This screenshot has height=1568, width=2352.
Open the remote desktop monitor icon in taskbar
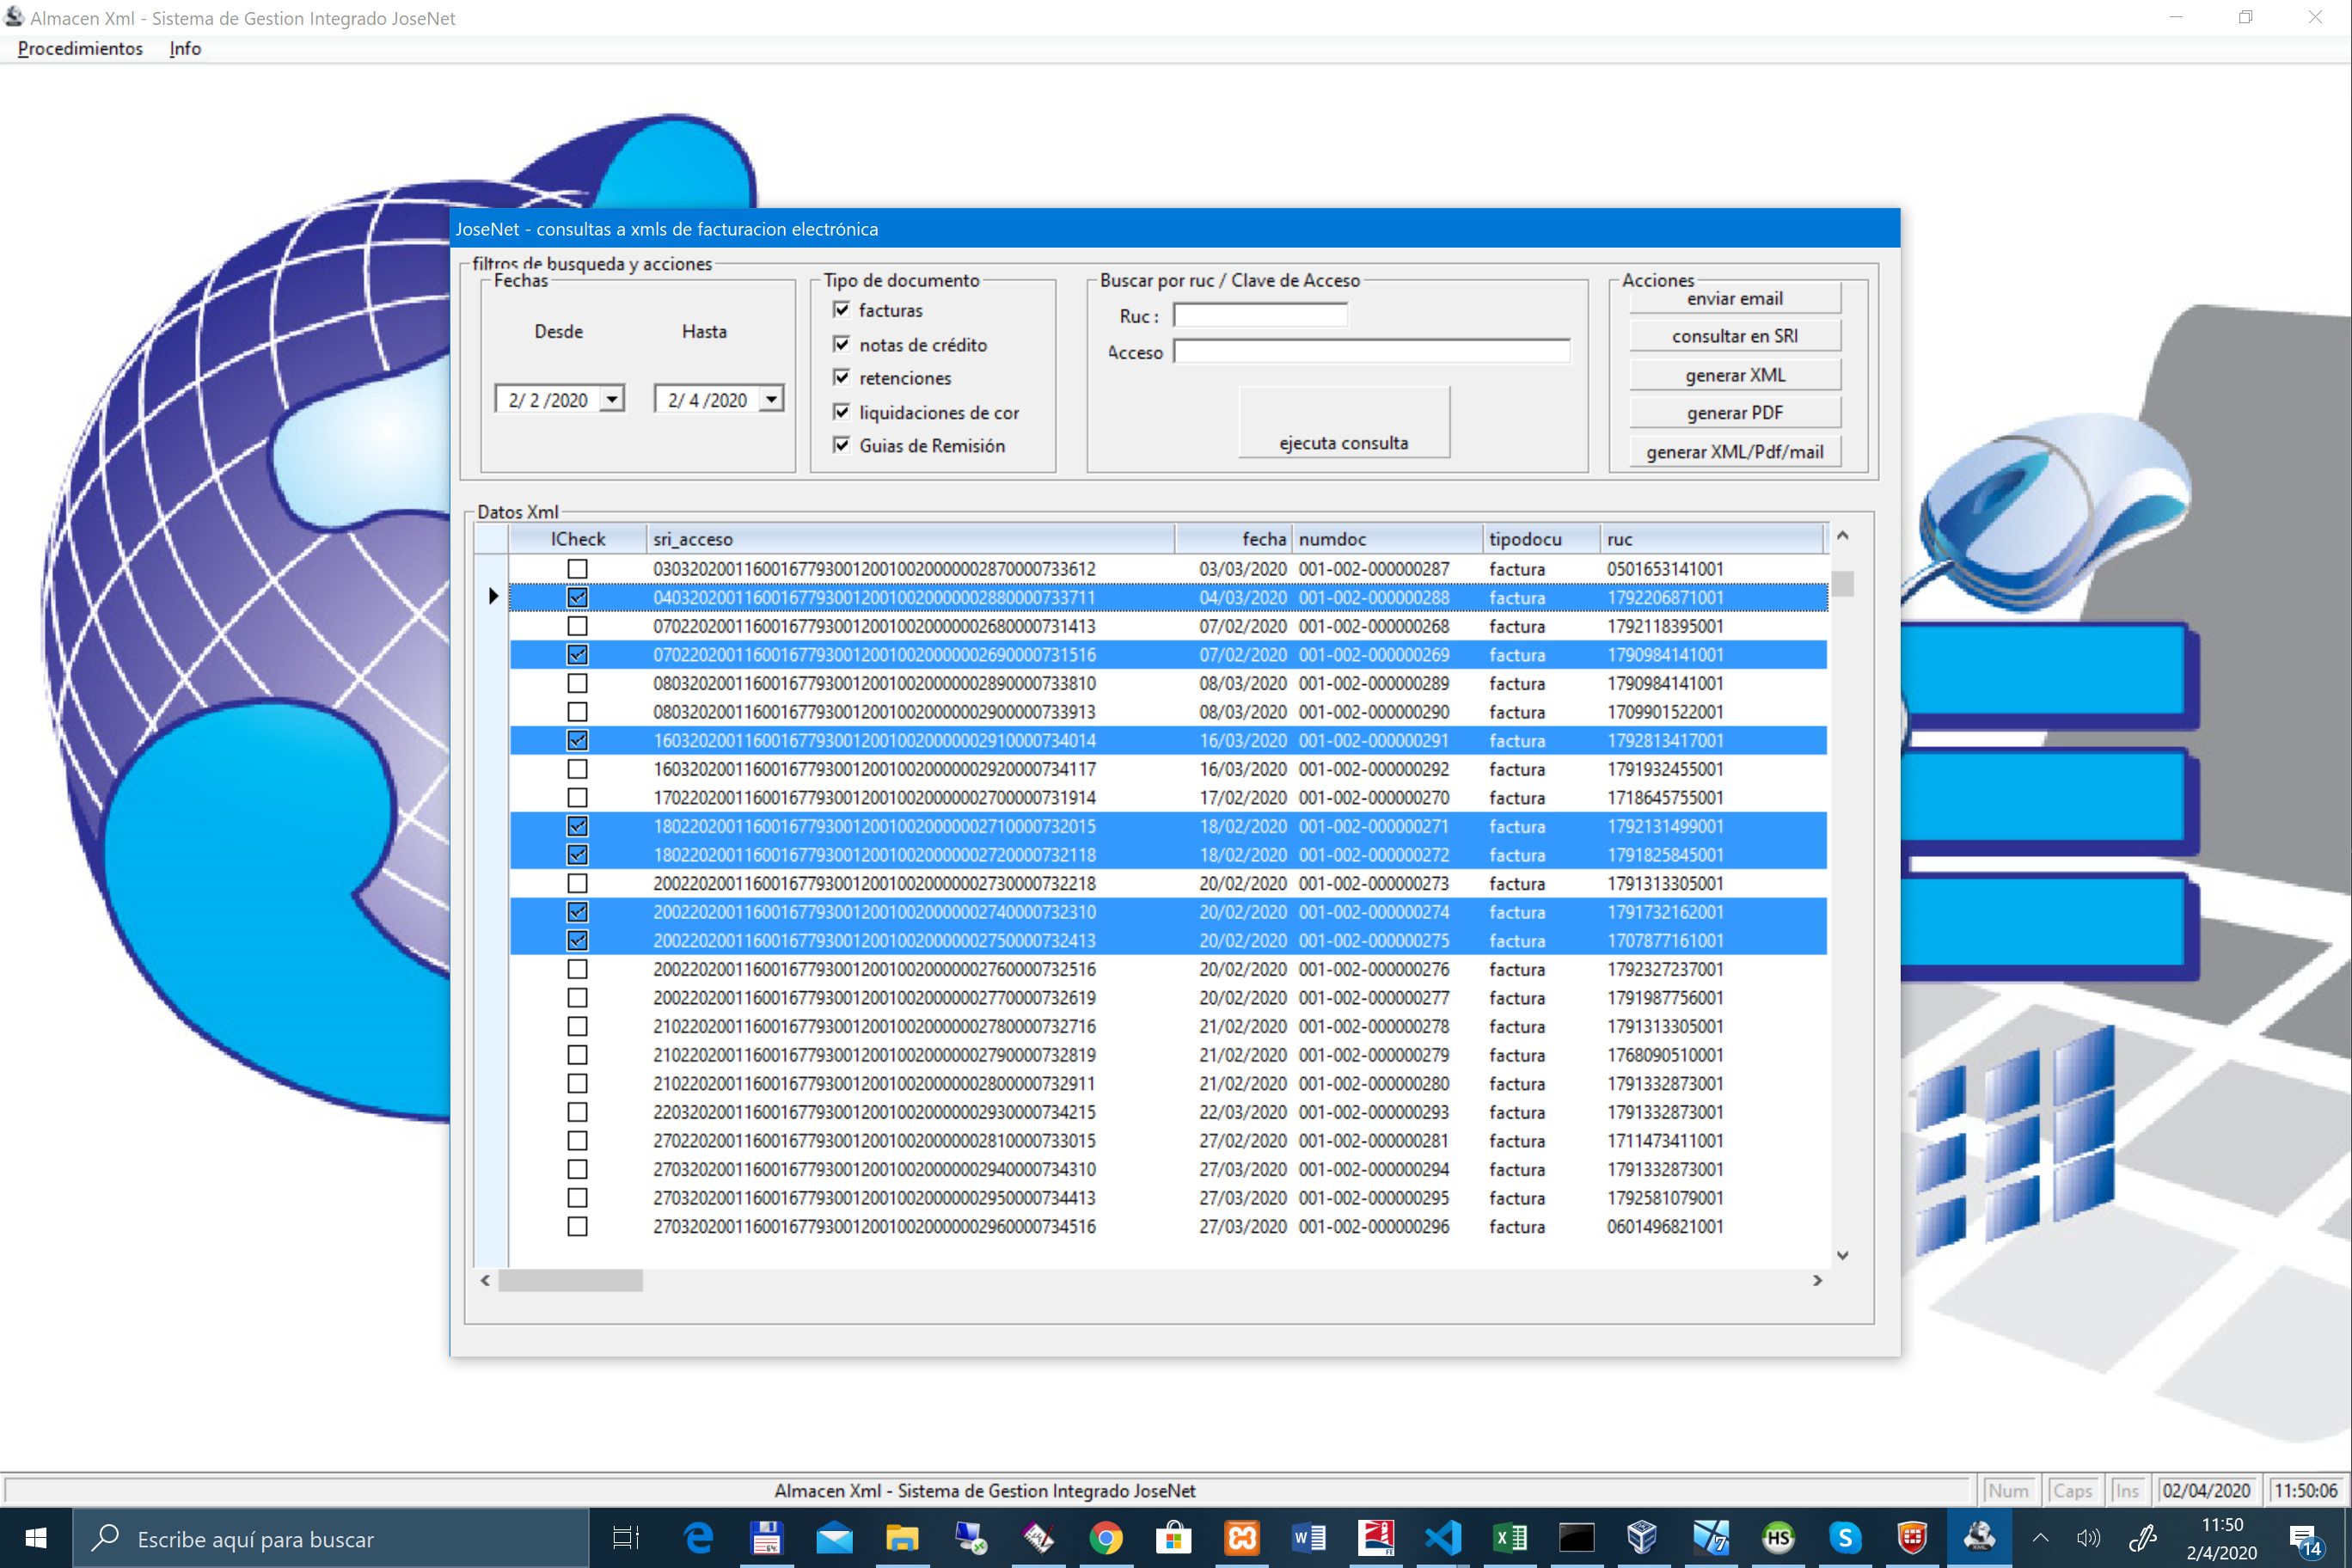coord(970,1538)
